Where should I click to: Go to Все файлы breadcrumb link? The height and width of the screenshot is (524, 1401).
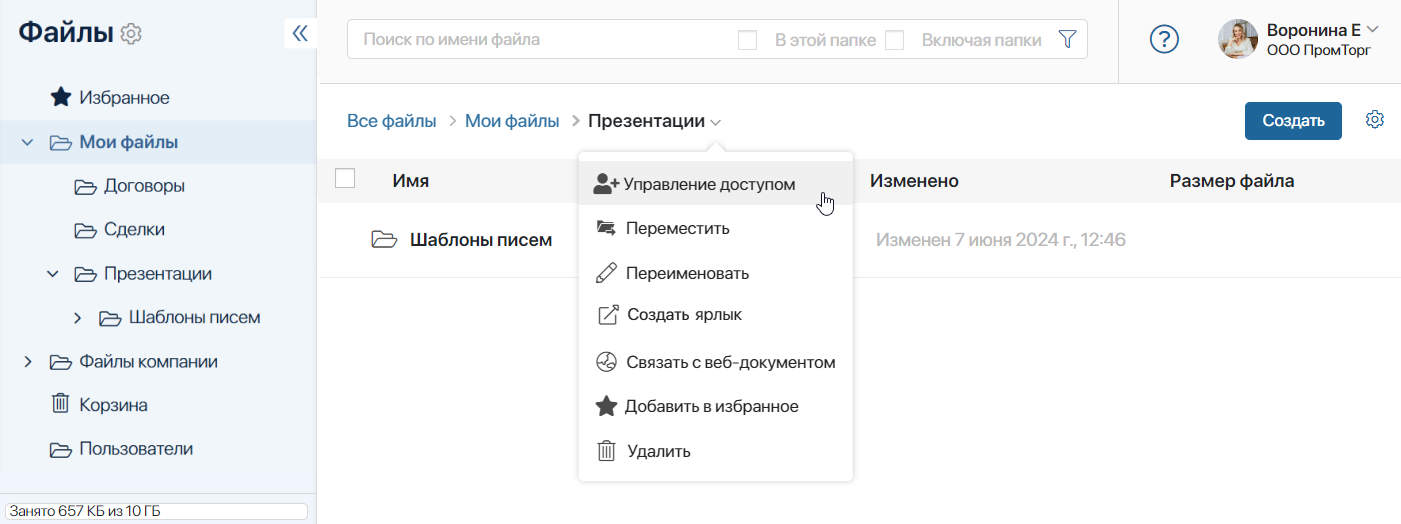[392, 121]
